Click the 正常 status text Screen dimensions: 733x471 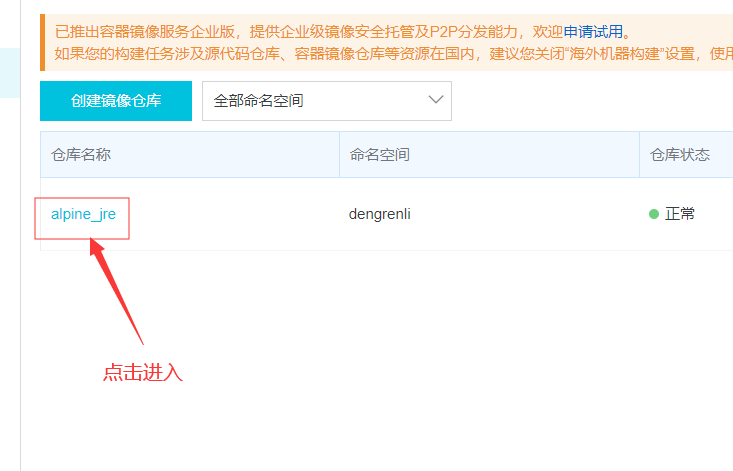pyautogui.click(x=680, y=214)
